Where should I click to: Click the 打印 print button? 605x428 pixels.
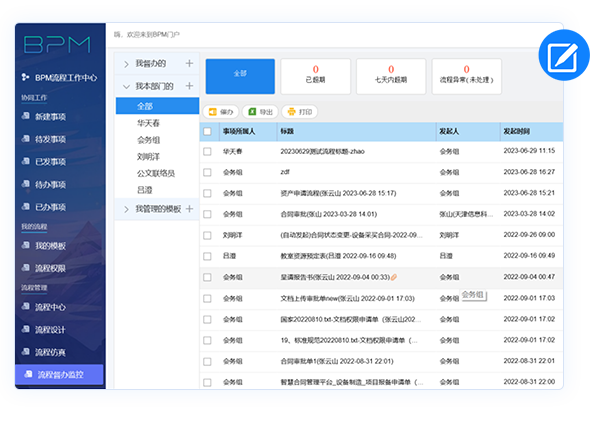[299, 112]
